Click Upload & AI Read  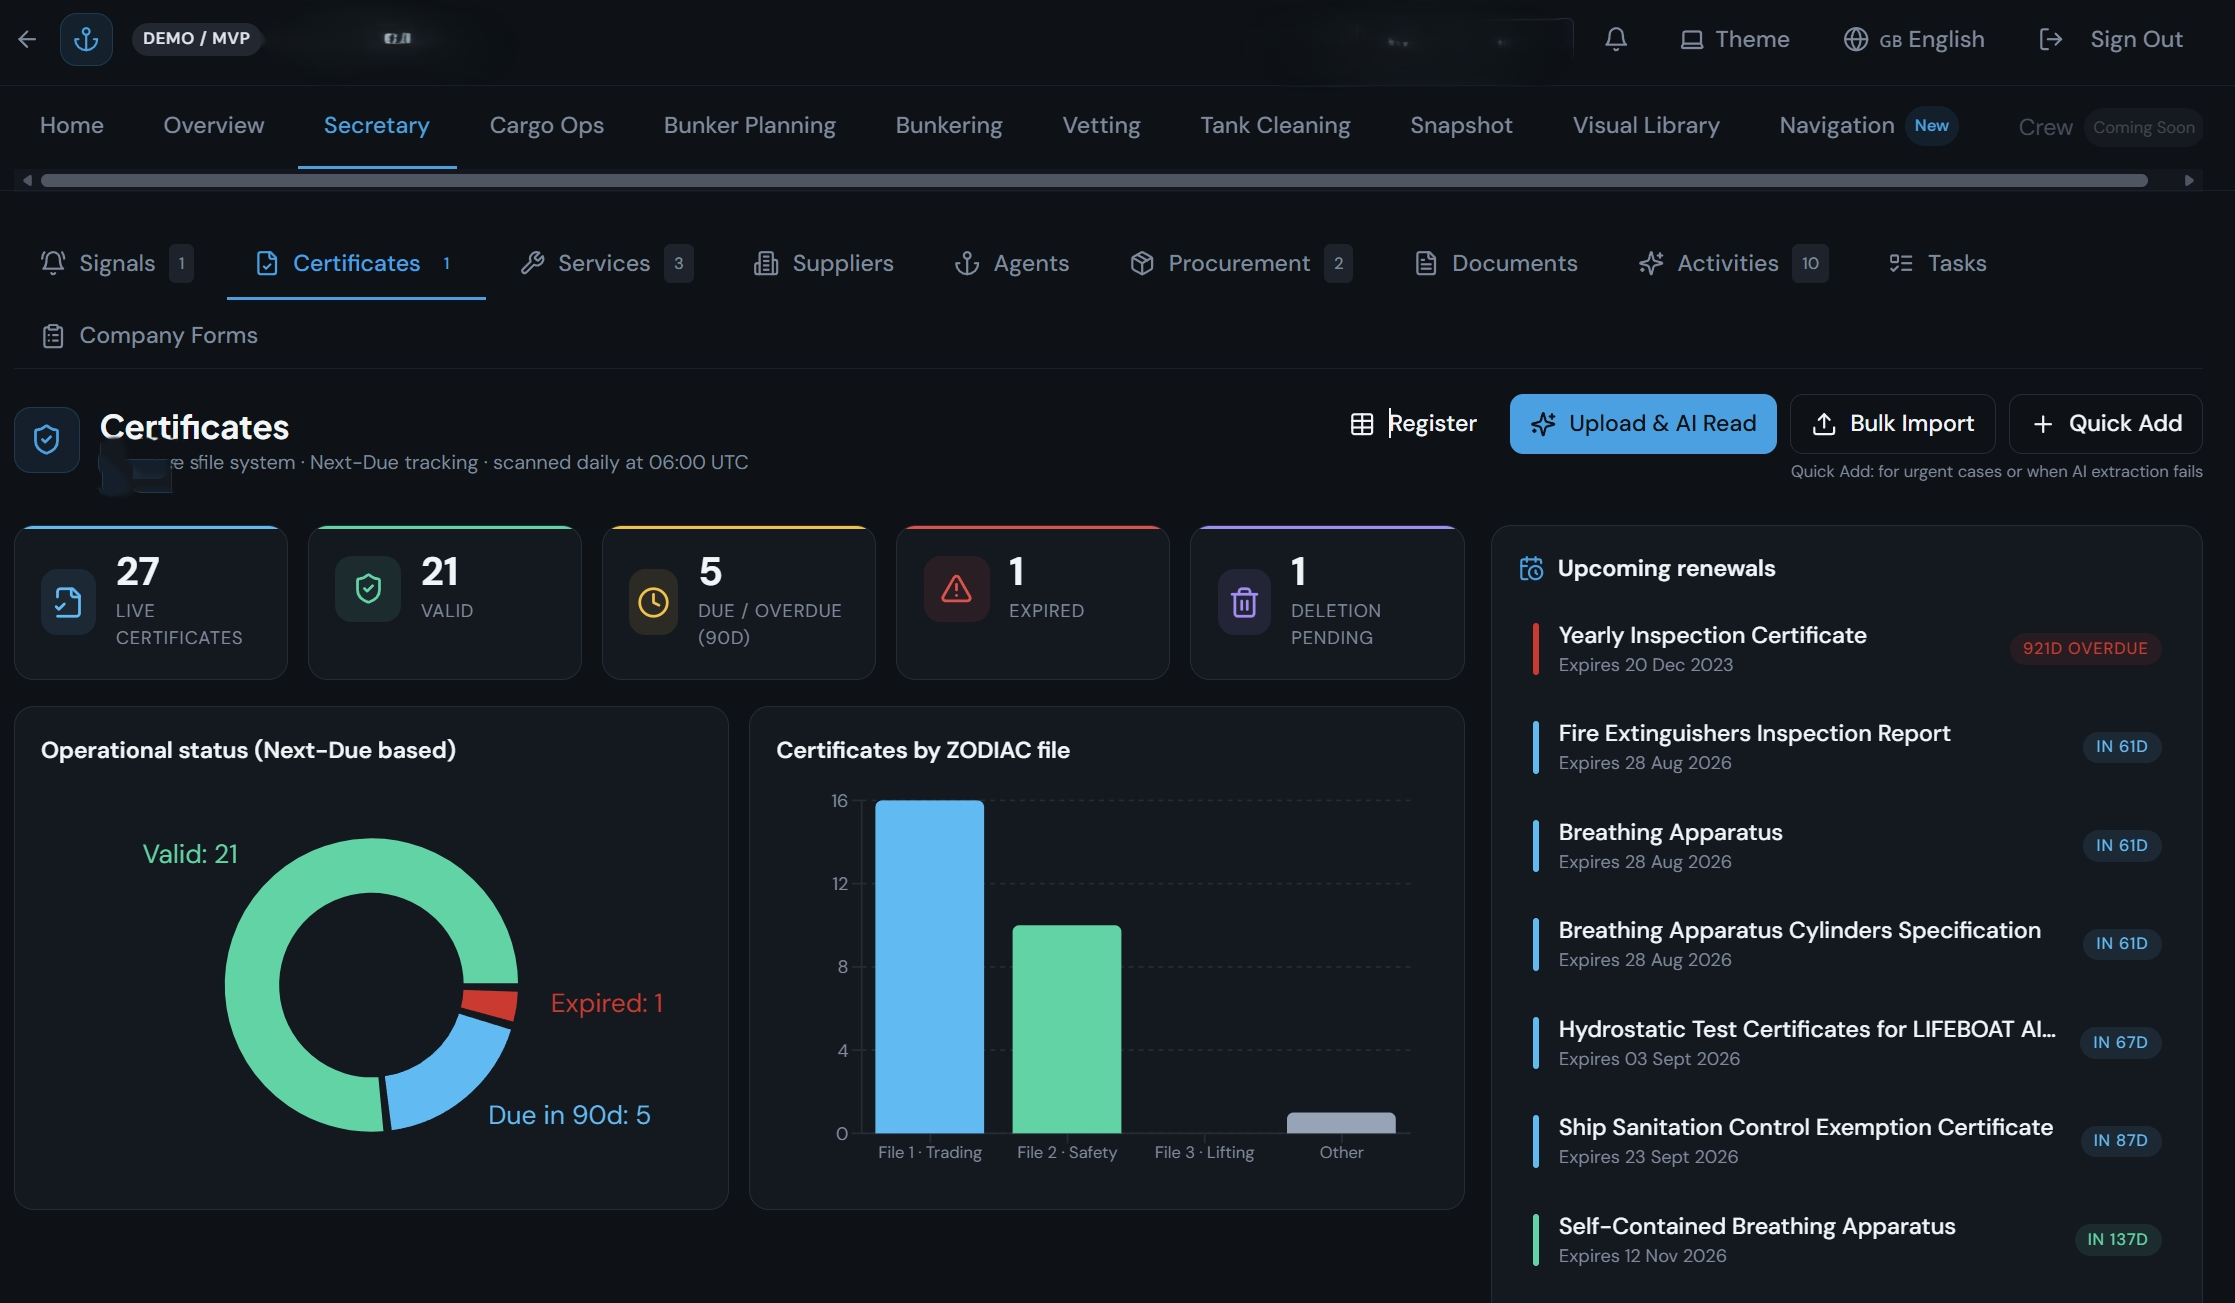point(1643,424)
